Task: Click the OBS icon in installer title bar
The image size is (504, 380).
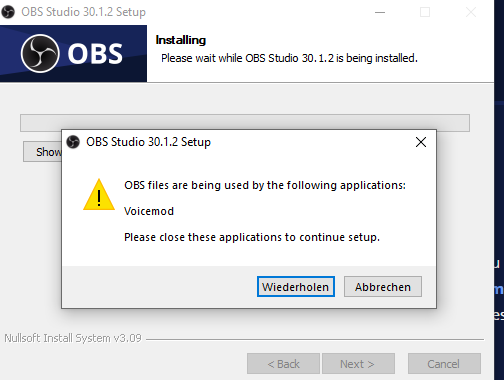Action: tap(8, 12)
